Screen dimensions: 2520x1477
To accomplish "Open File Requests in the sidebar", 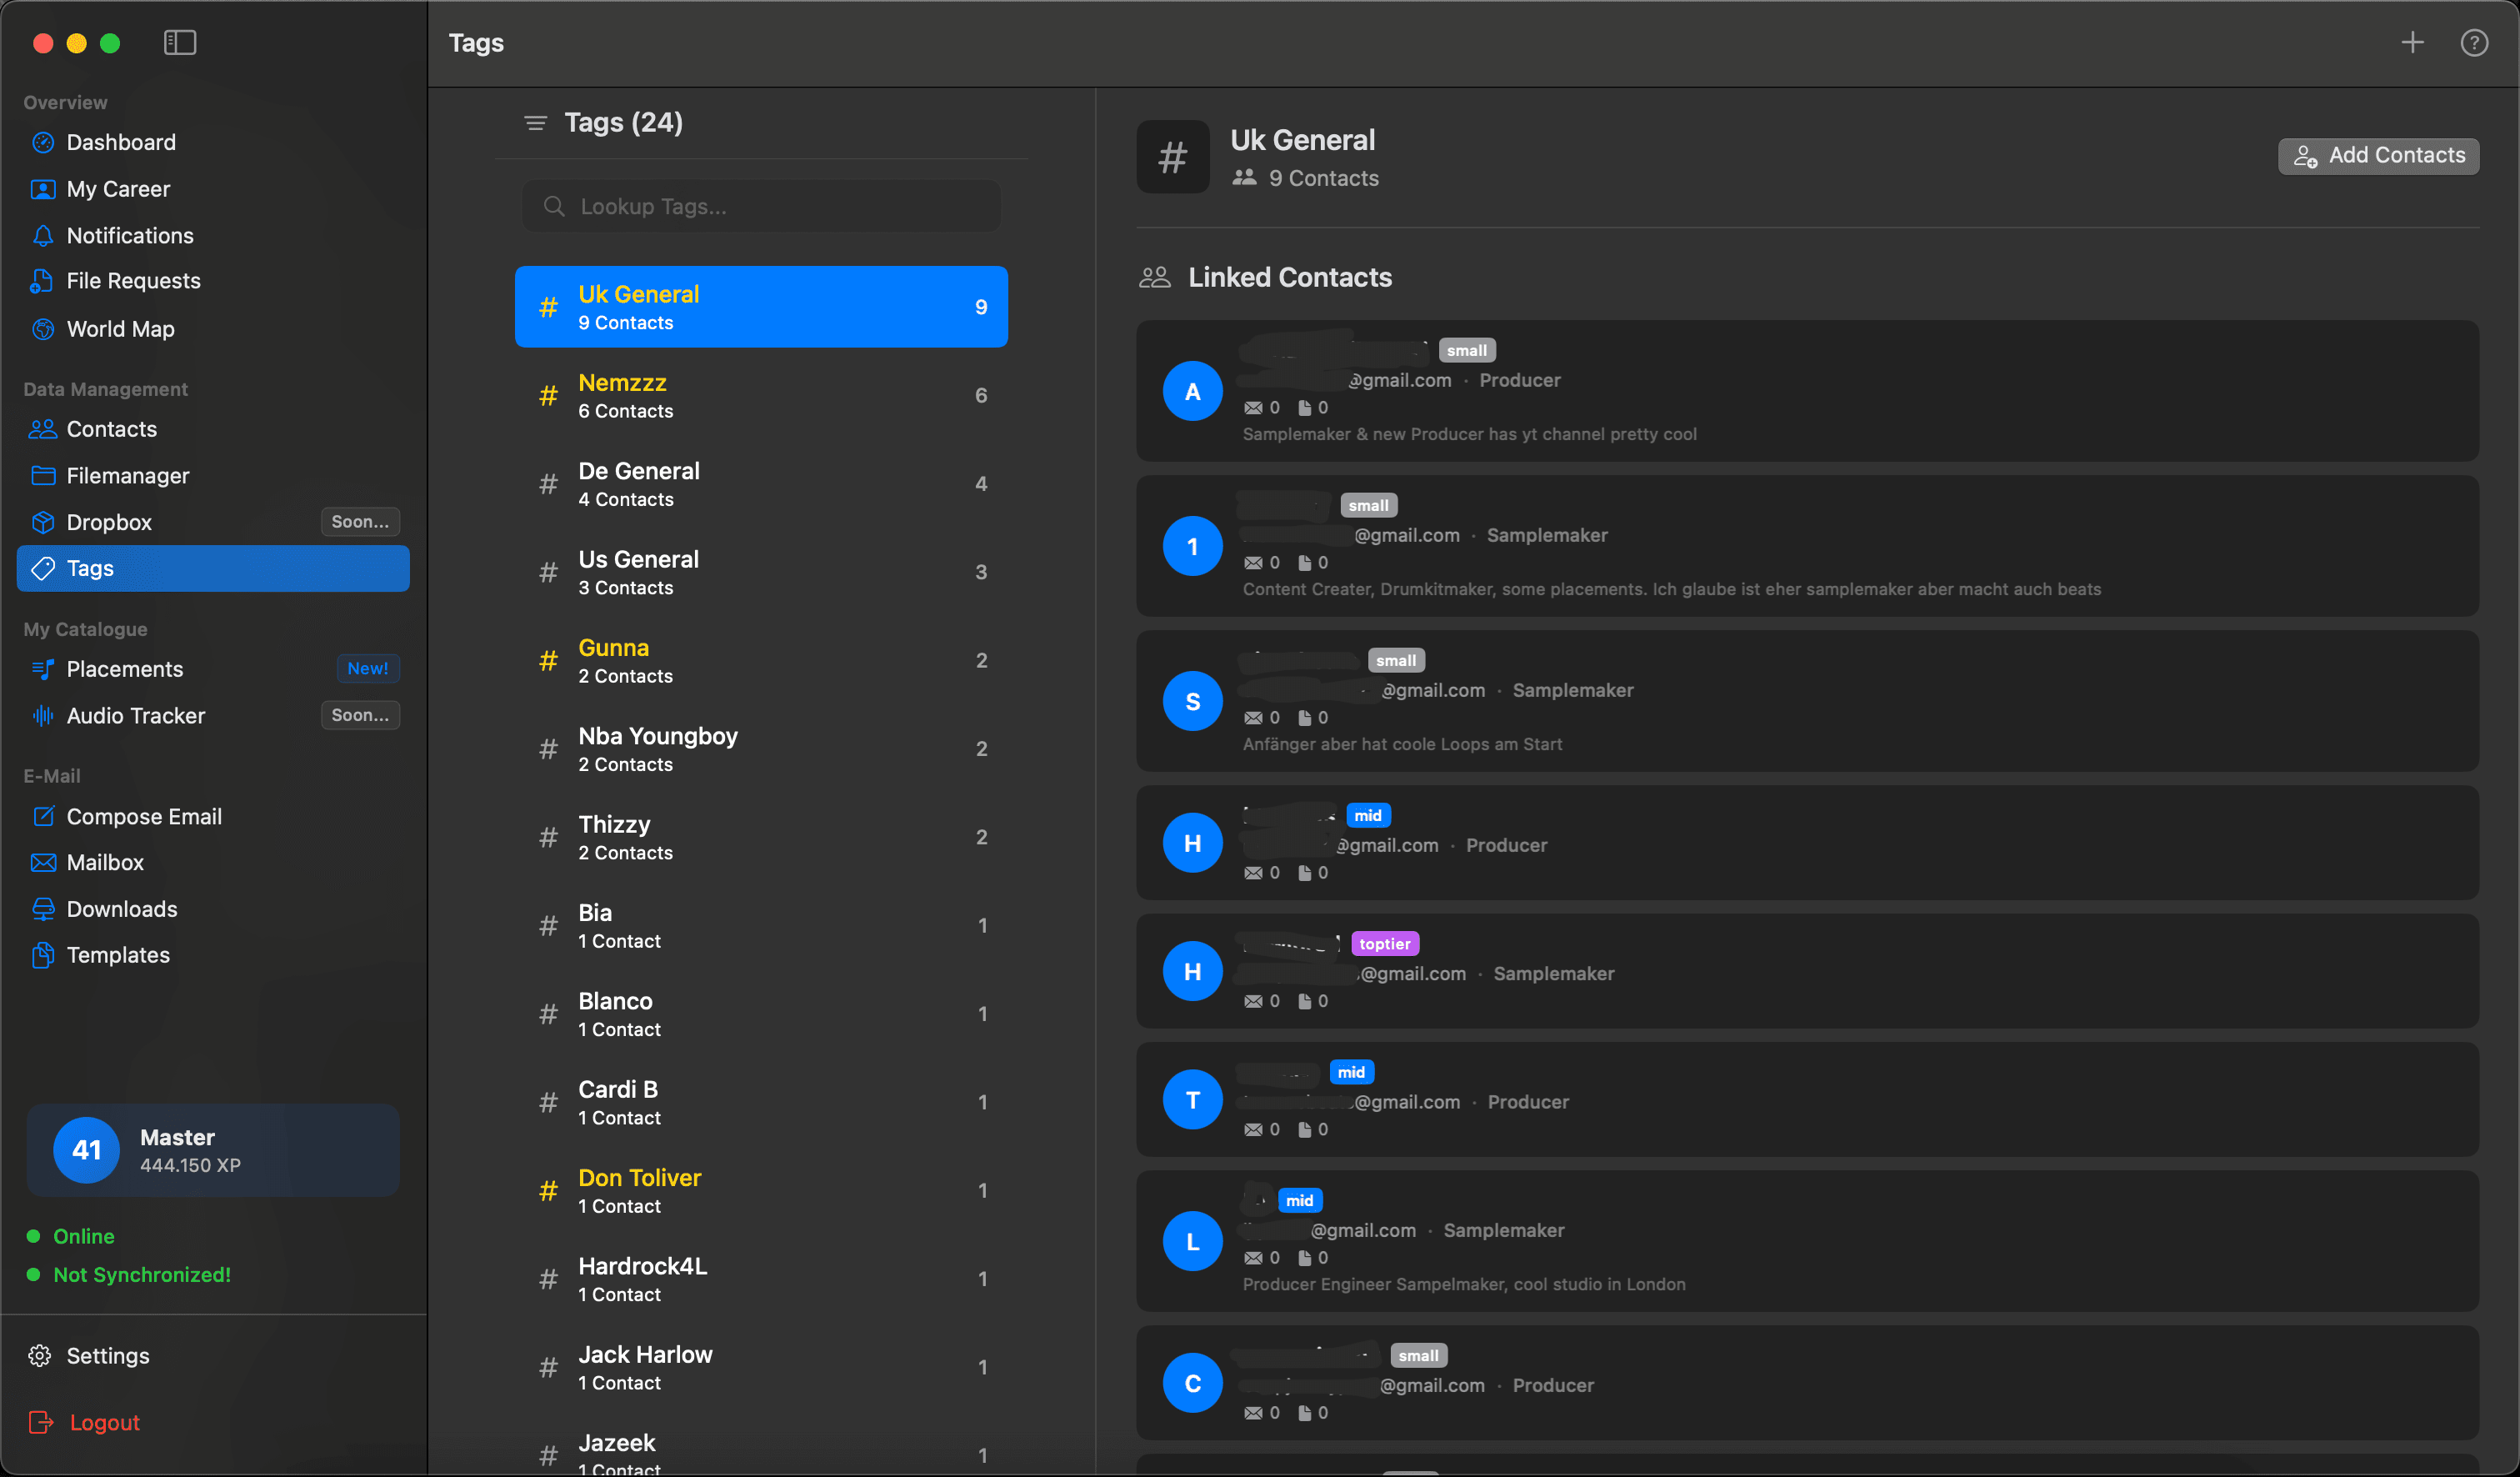I will tap(133, 281).
